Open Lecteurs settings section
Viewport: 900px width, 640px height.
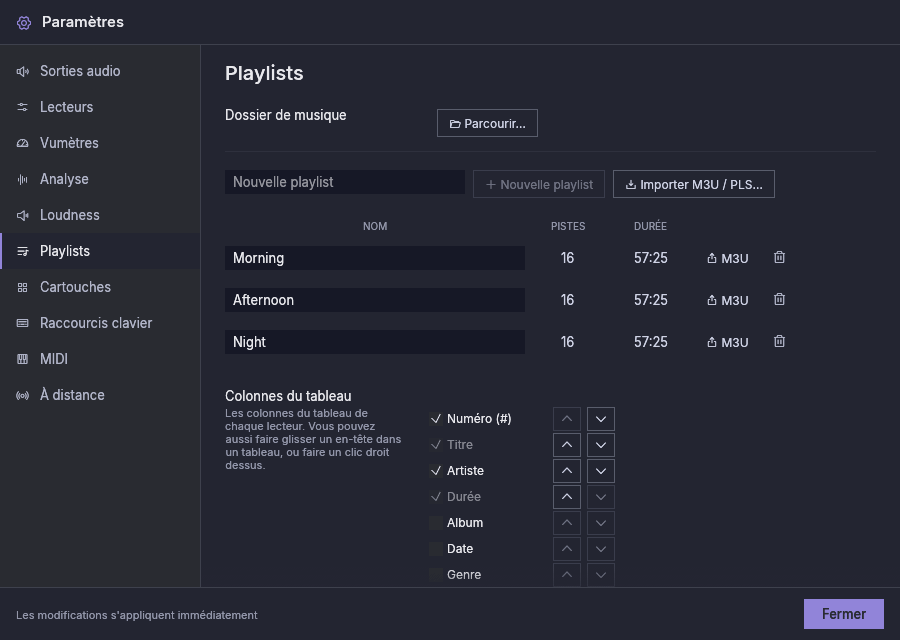pos(100,107)
